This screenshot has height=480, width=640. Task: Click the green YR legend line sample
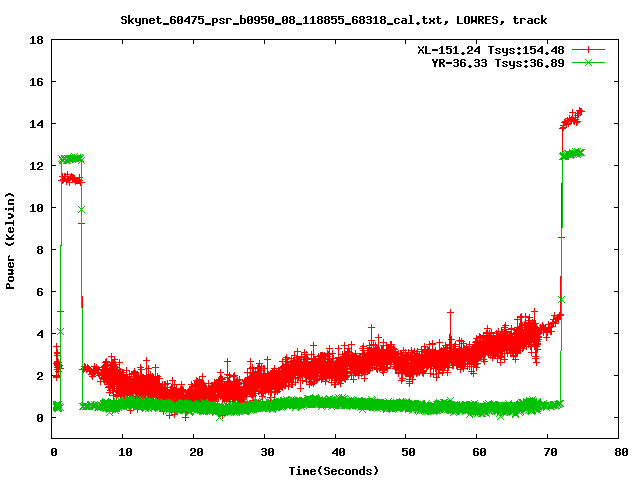click(x=588, y=62)
